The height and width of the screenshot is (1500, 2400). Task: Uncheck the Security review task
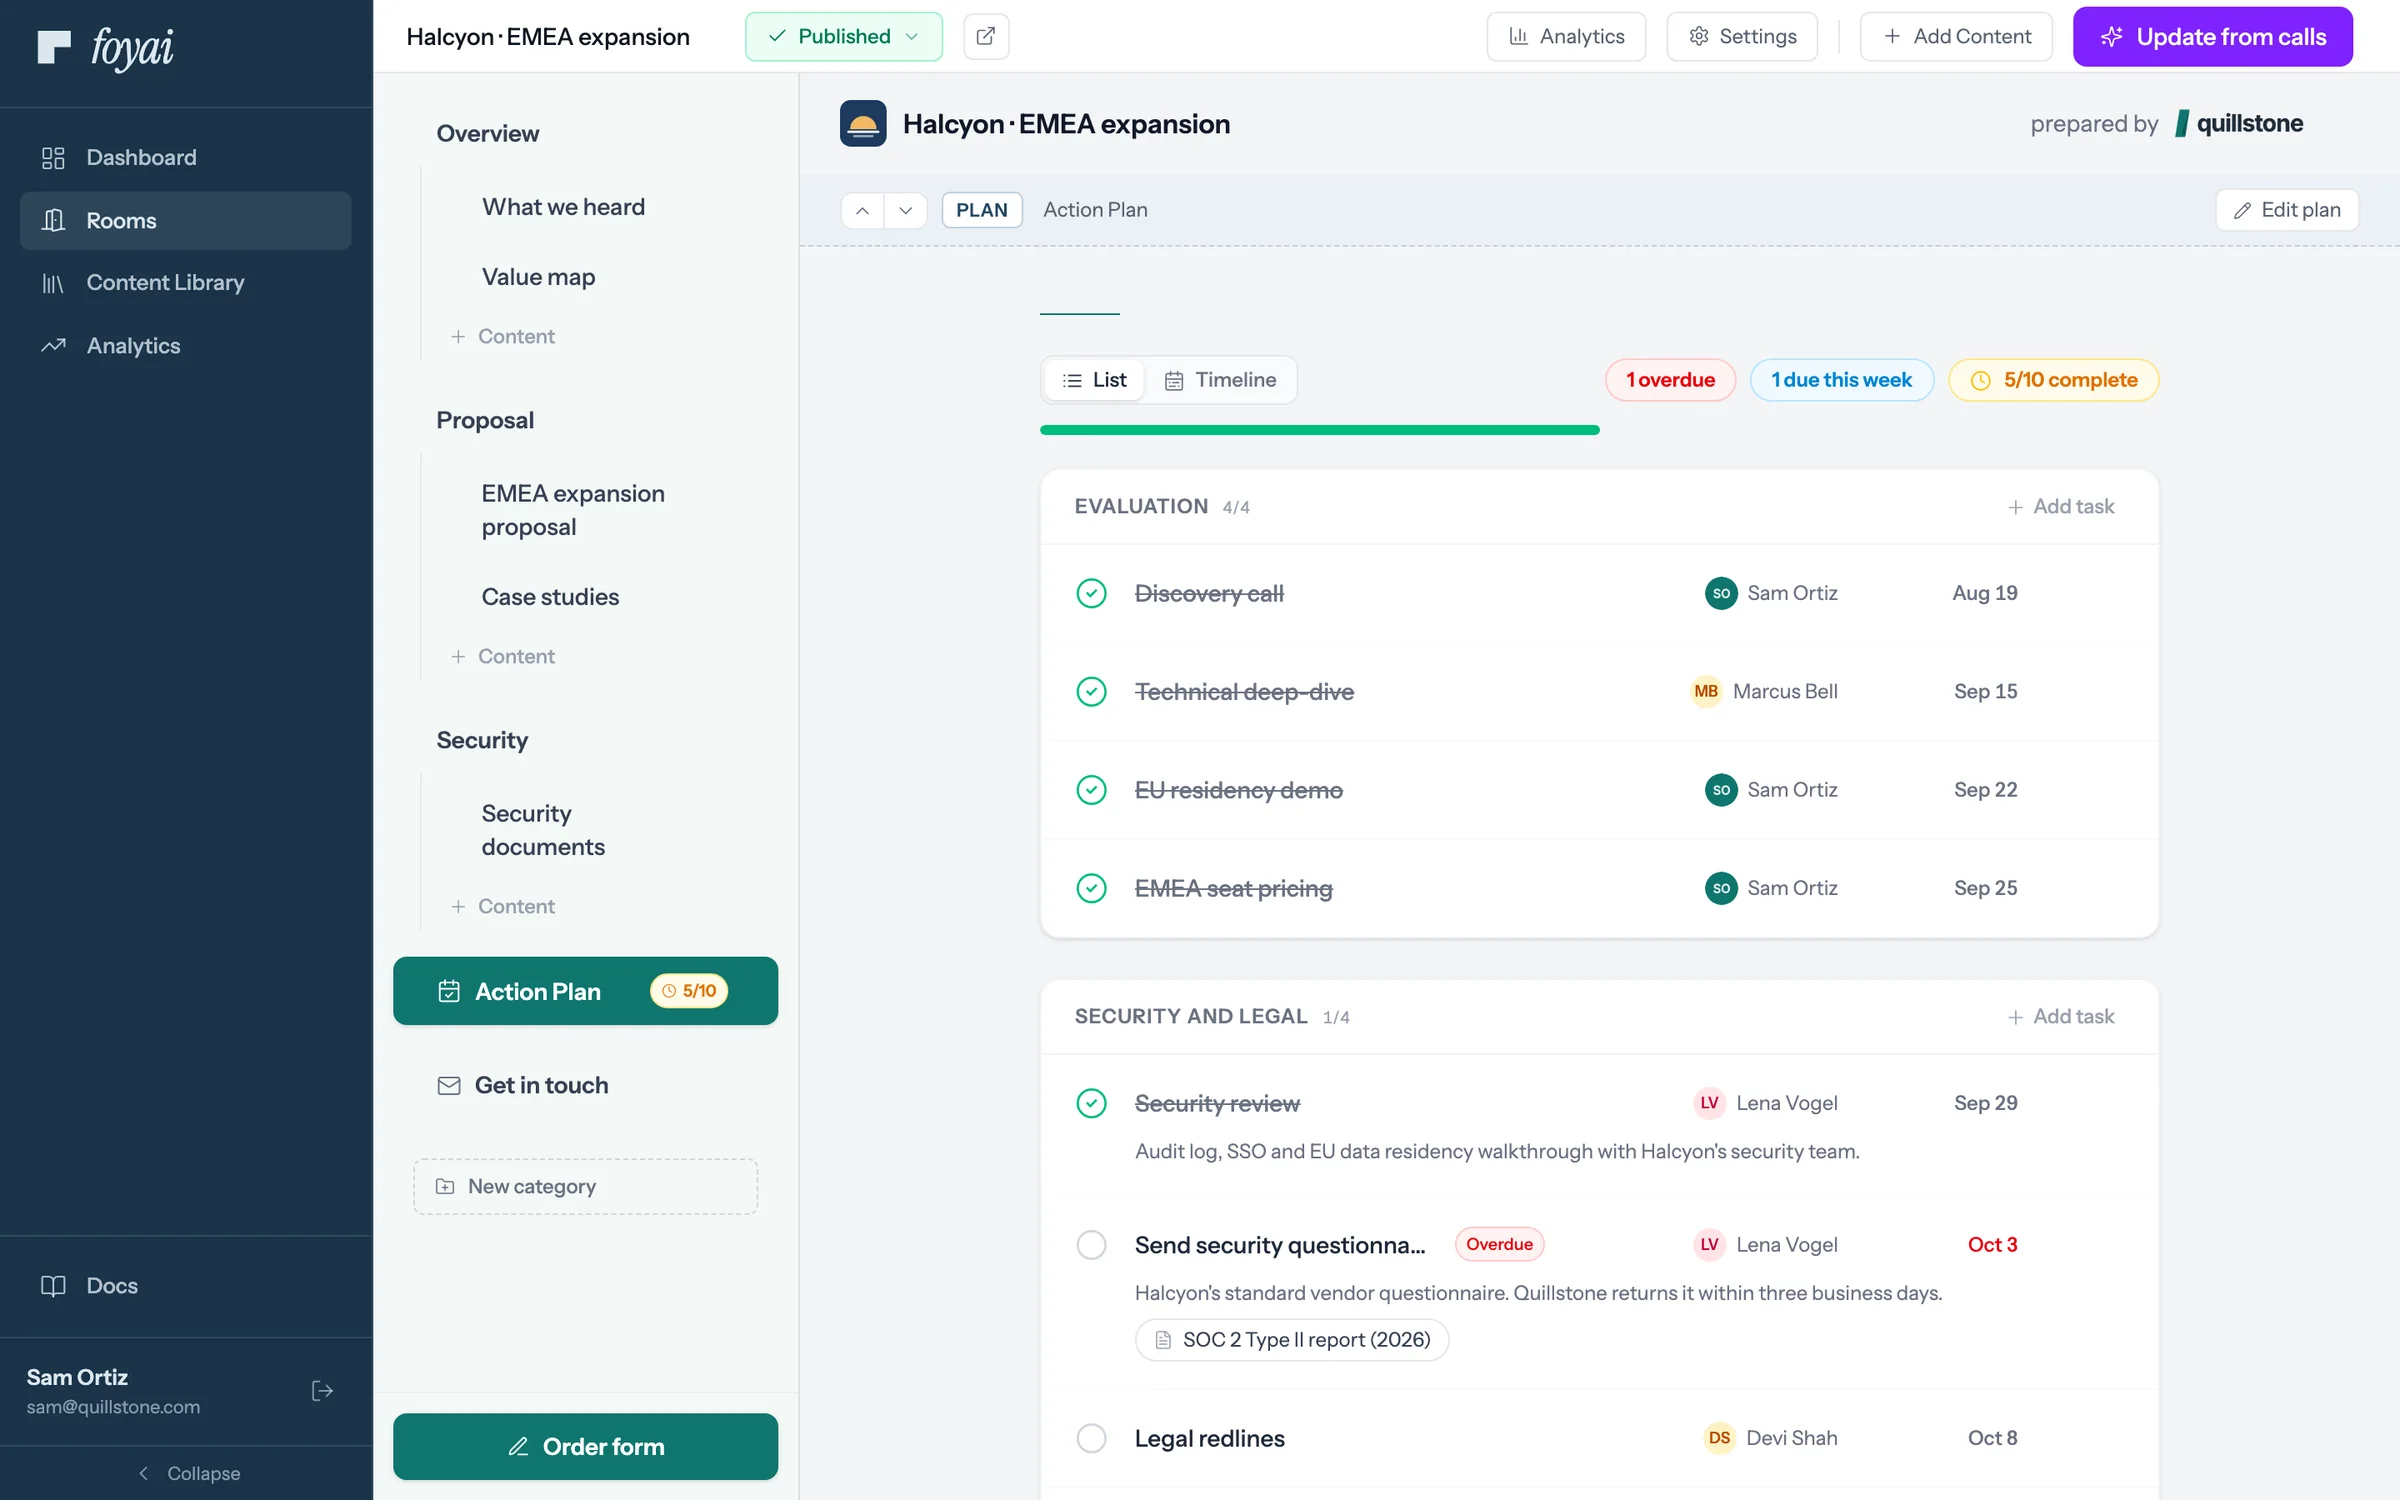pyautogui.click(x=1091, y=1104)
